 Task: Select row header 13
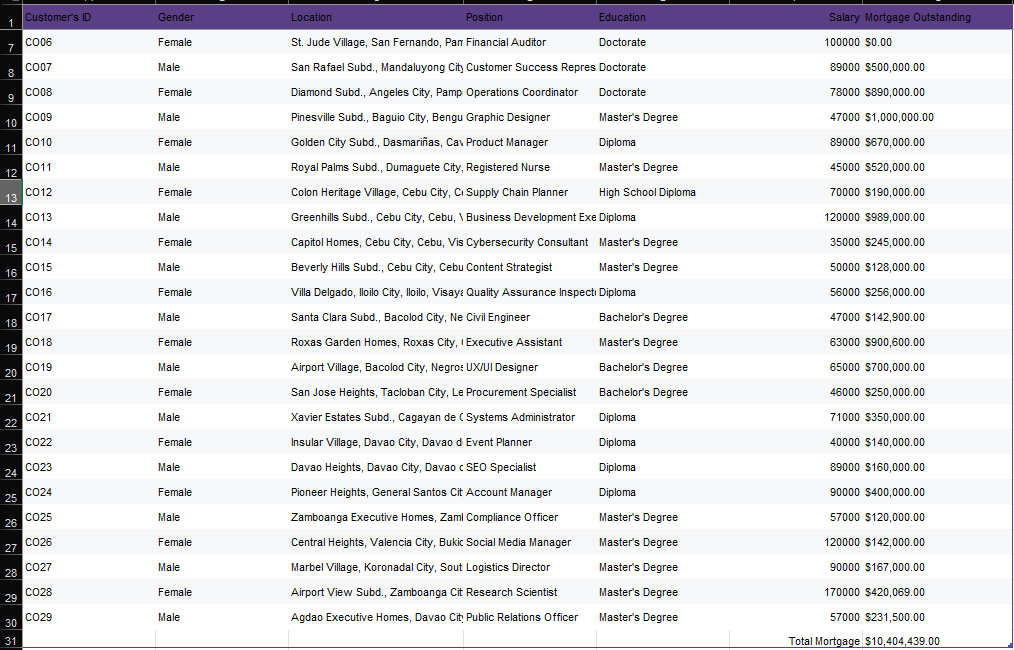tap(11, 192)
